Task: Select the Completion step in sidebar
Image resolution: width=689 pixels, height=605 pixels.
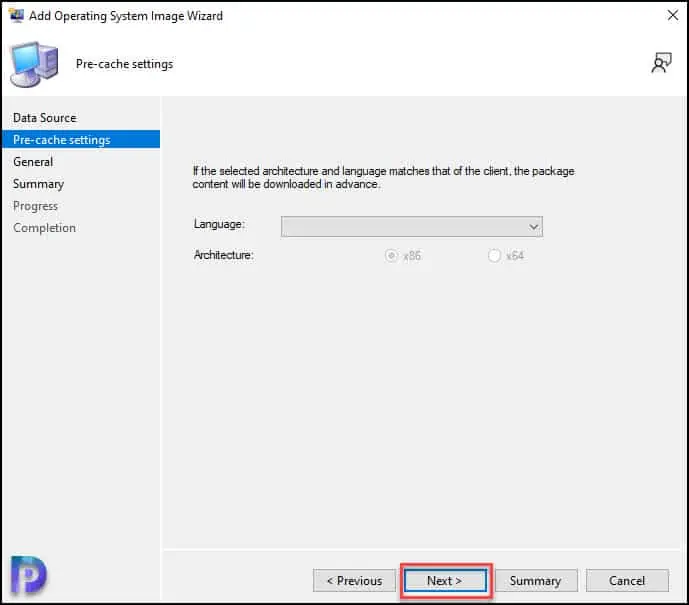Action: pyautogui.click(x=44, y=228)
